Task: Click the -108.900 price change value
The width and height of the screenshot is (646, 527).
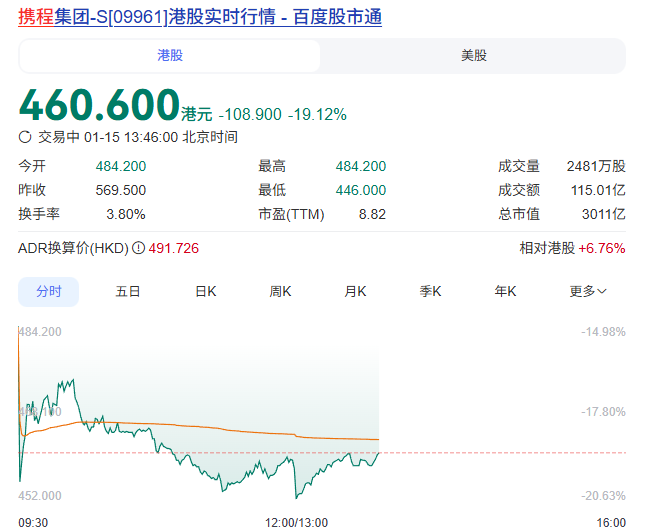Action: point(250,114)
